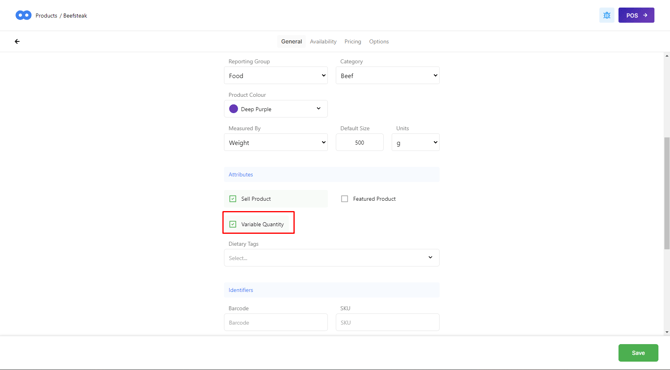Uncheck the Variable Quantity checkbox

coord(233,224)
